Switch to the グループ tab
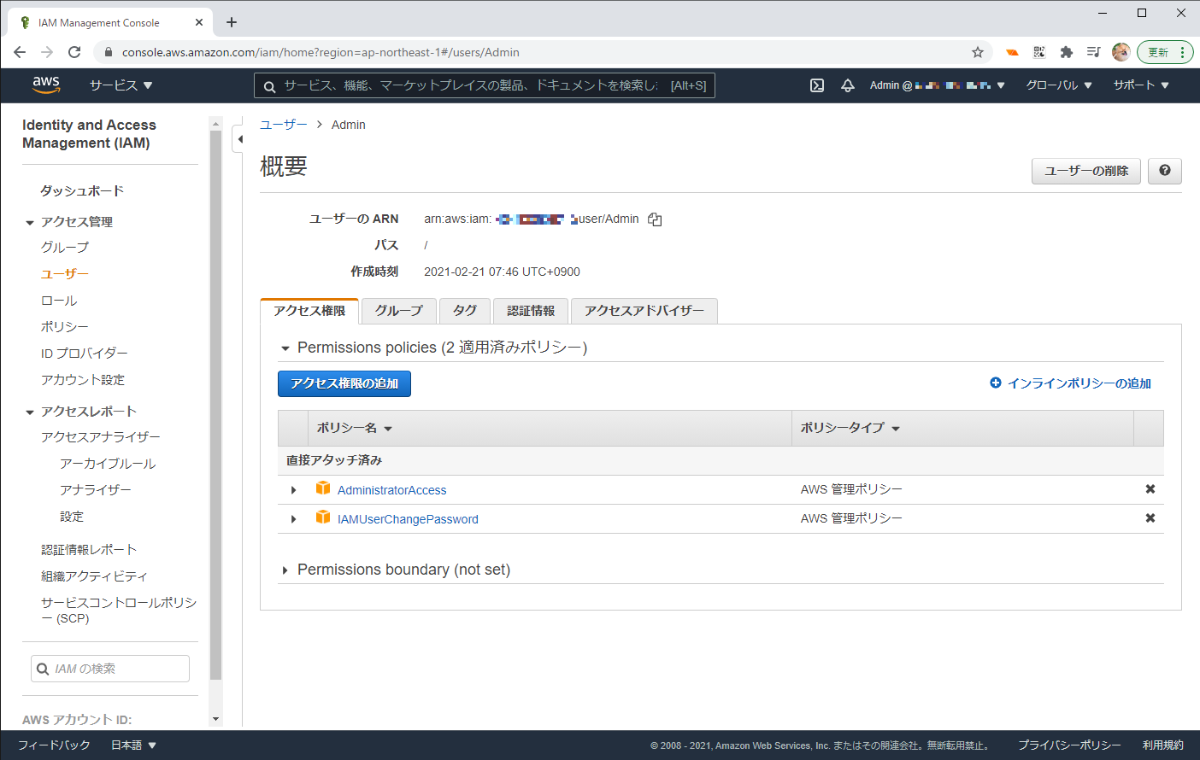Screen dimensions: 1200x760 click(x=399, y=311)
